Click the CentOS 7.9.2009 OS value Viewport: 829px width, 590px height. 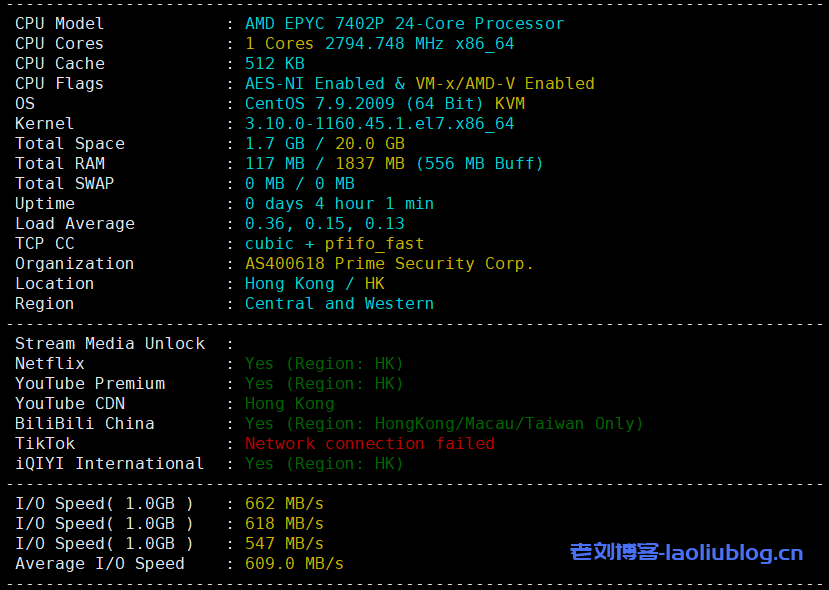tap(384, 103)
